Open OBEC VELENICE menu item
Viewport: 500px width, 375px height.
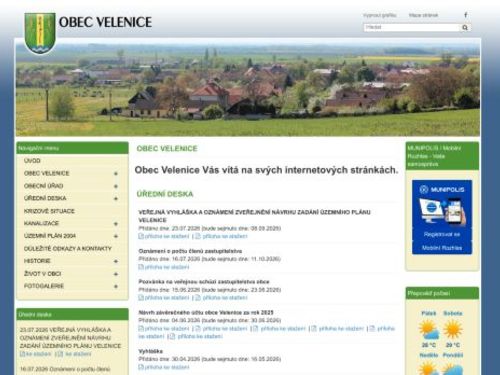click(47, 173)
